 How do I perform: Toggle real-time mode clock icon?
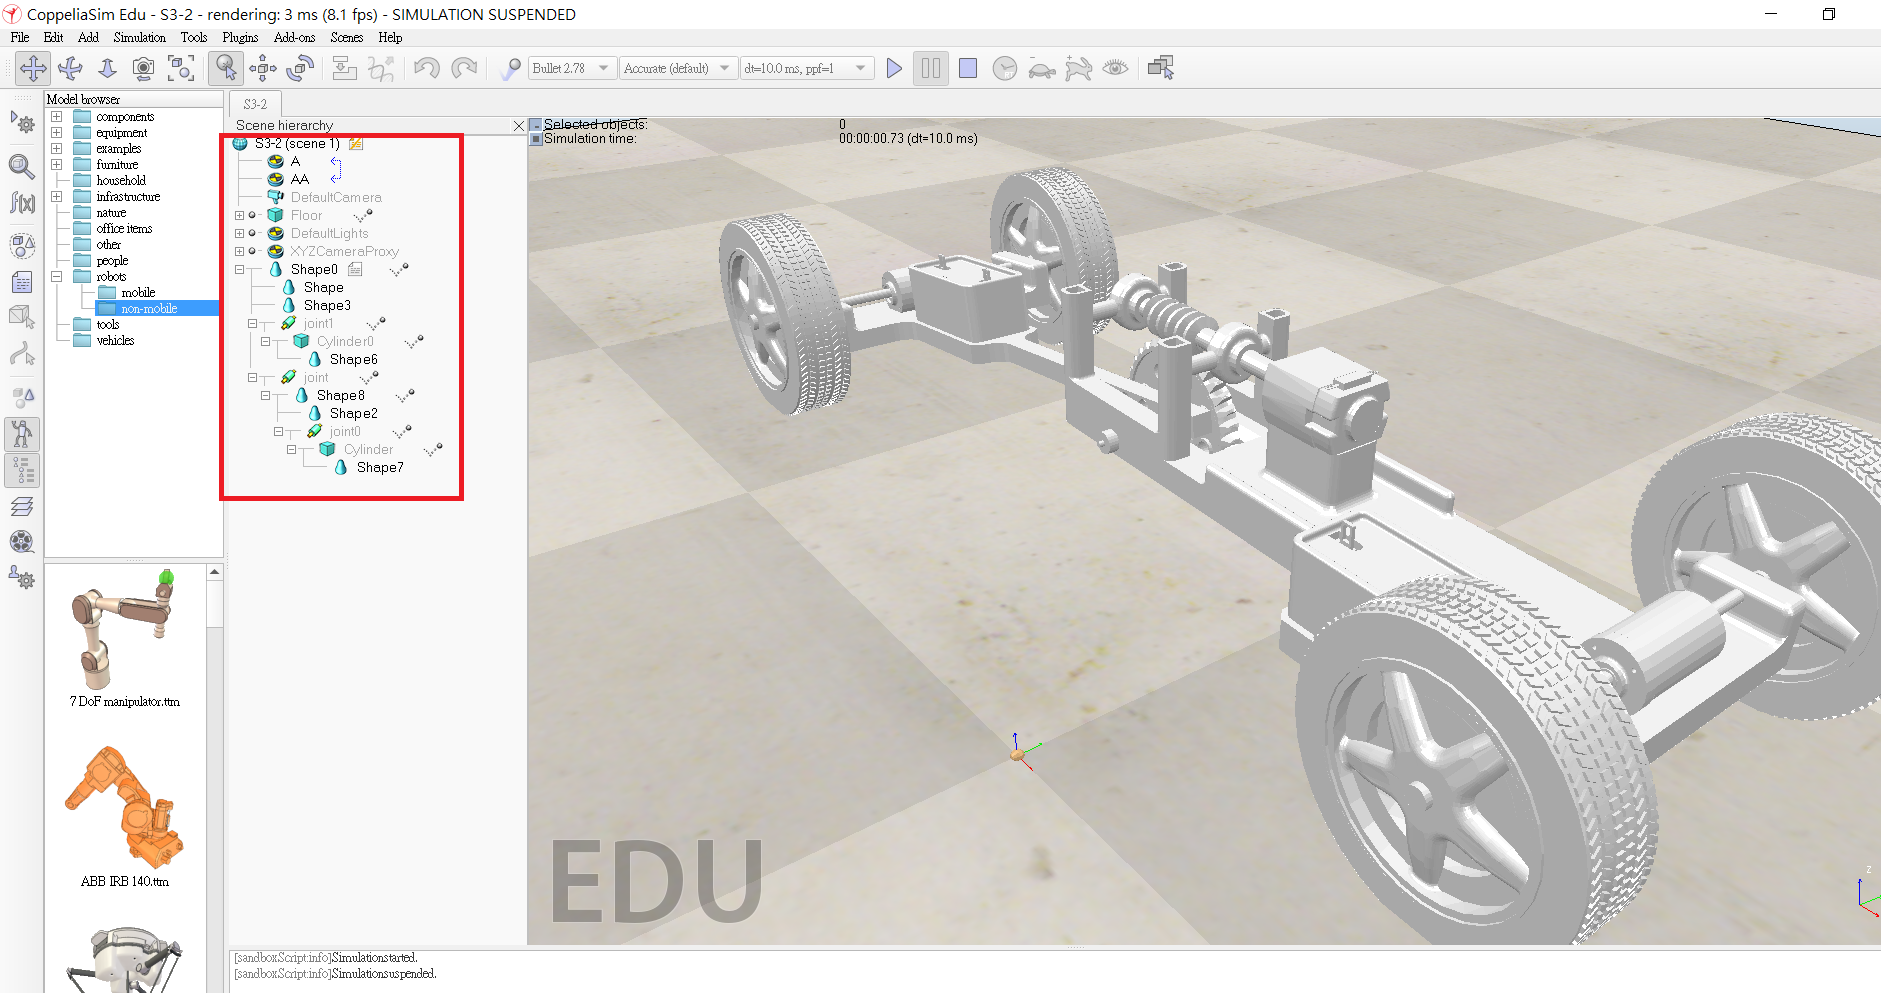click(1005, 68)
